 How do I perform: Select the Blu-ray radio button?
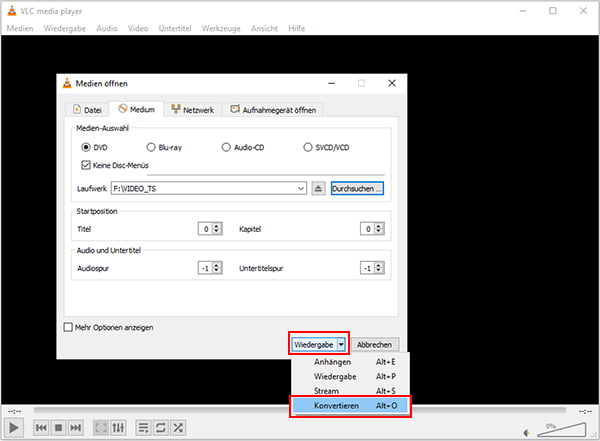coord(151,147)
